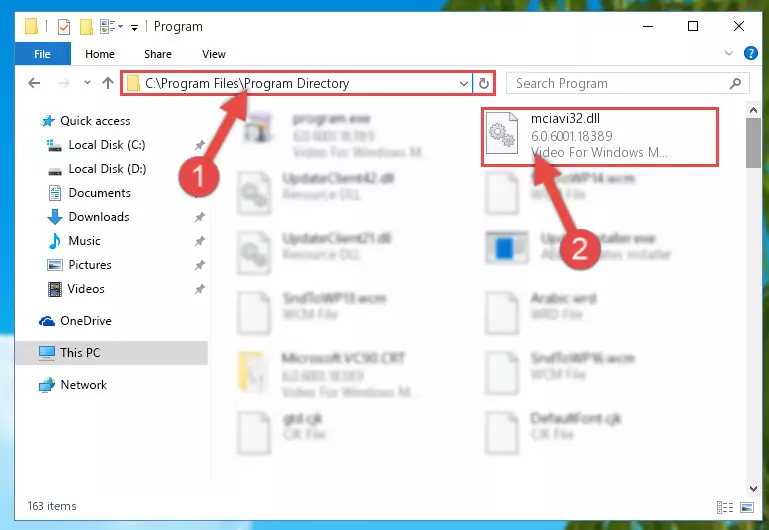
Task: Select the mciavi32.dll file
Action: coord(599,136)
